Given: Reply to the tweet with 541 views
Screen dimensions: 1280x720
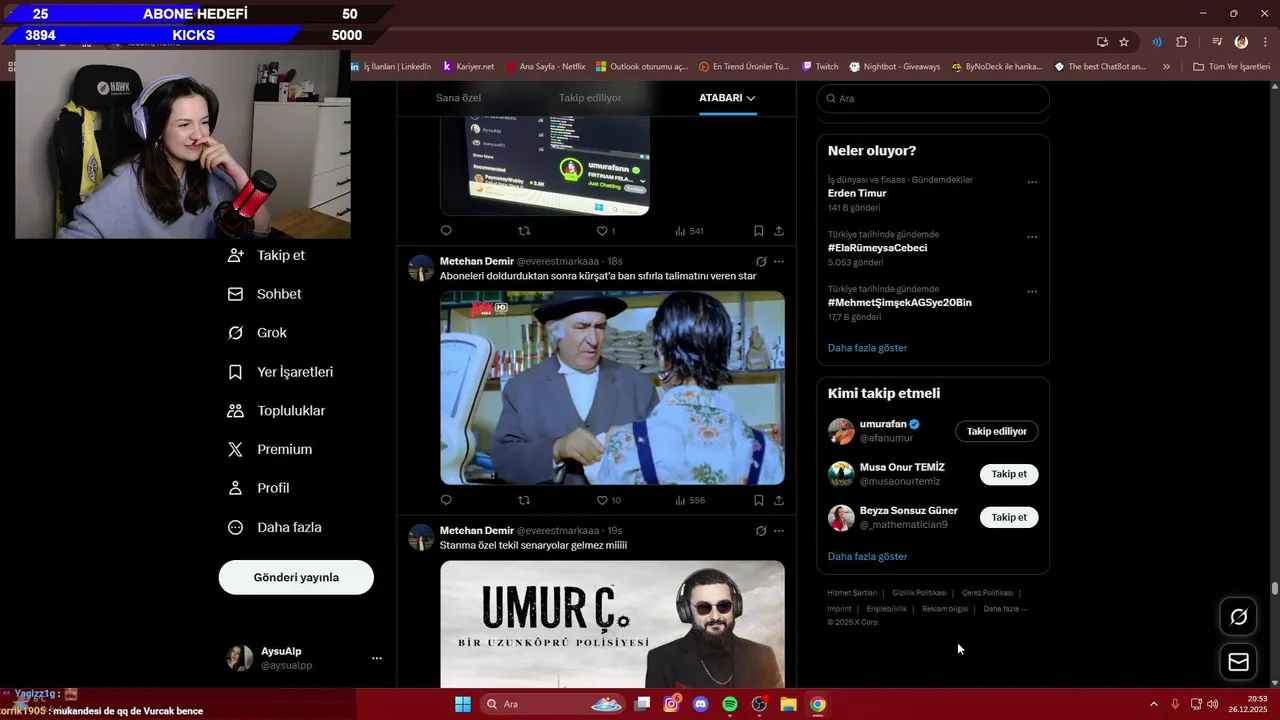Looking at the screenshot, I should click(446, 231).
